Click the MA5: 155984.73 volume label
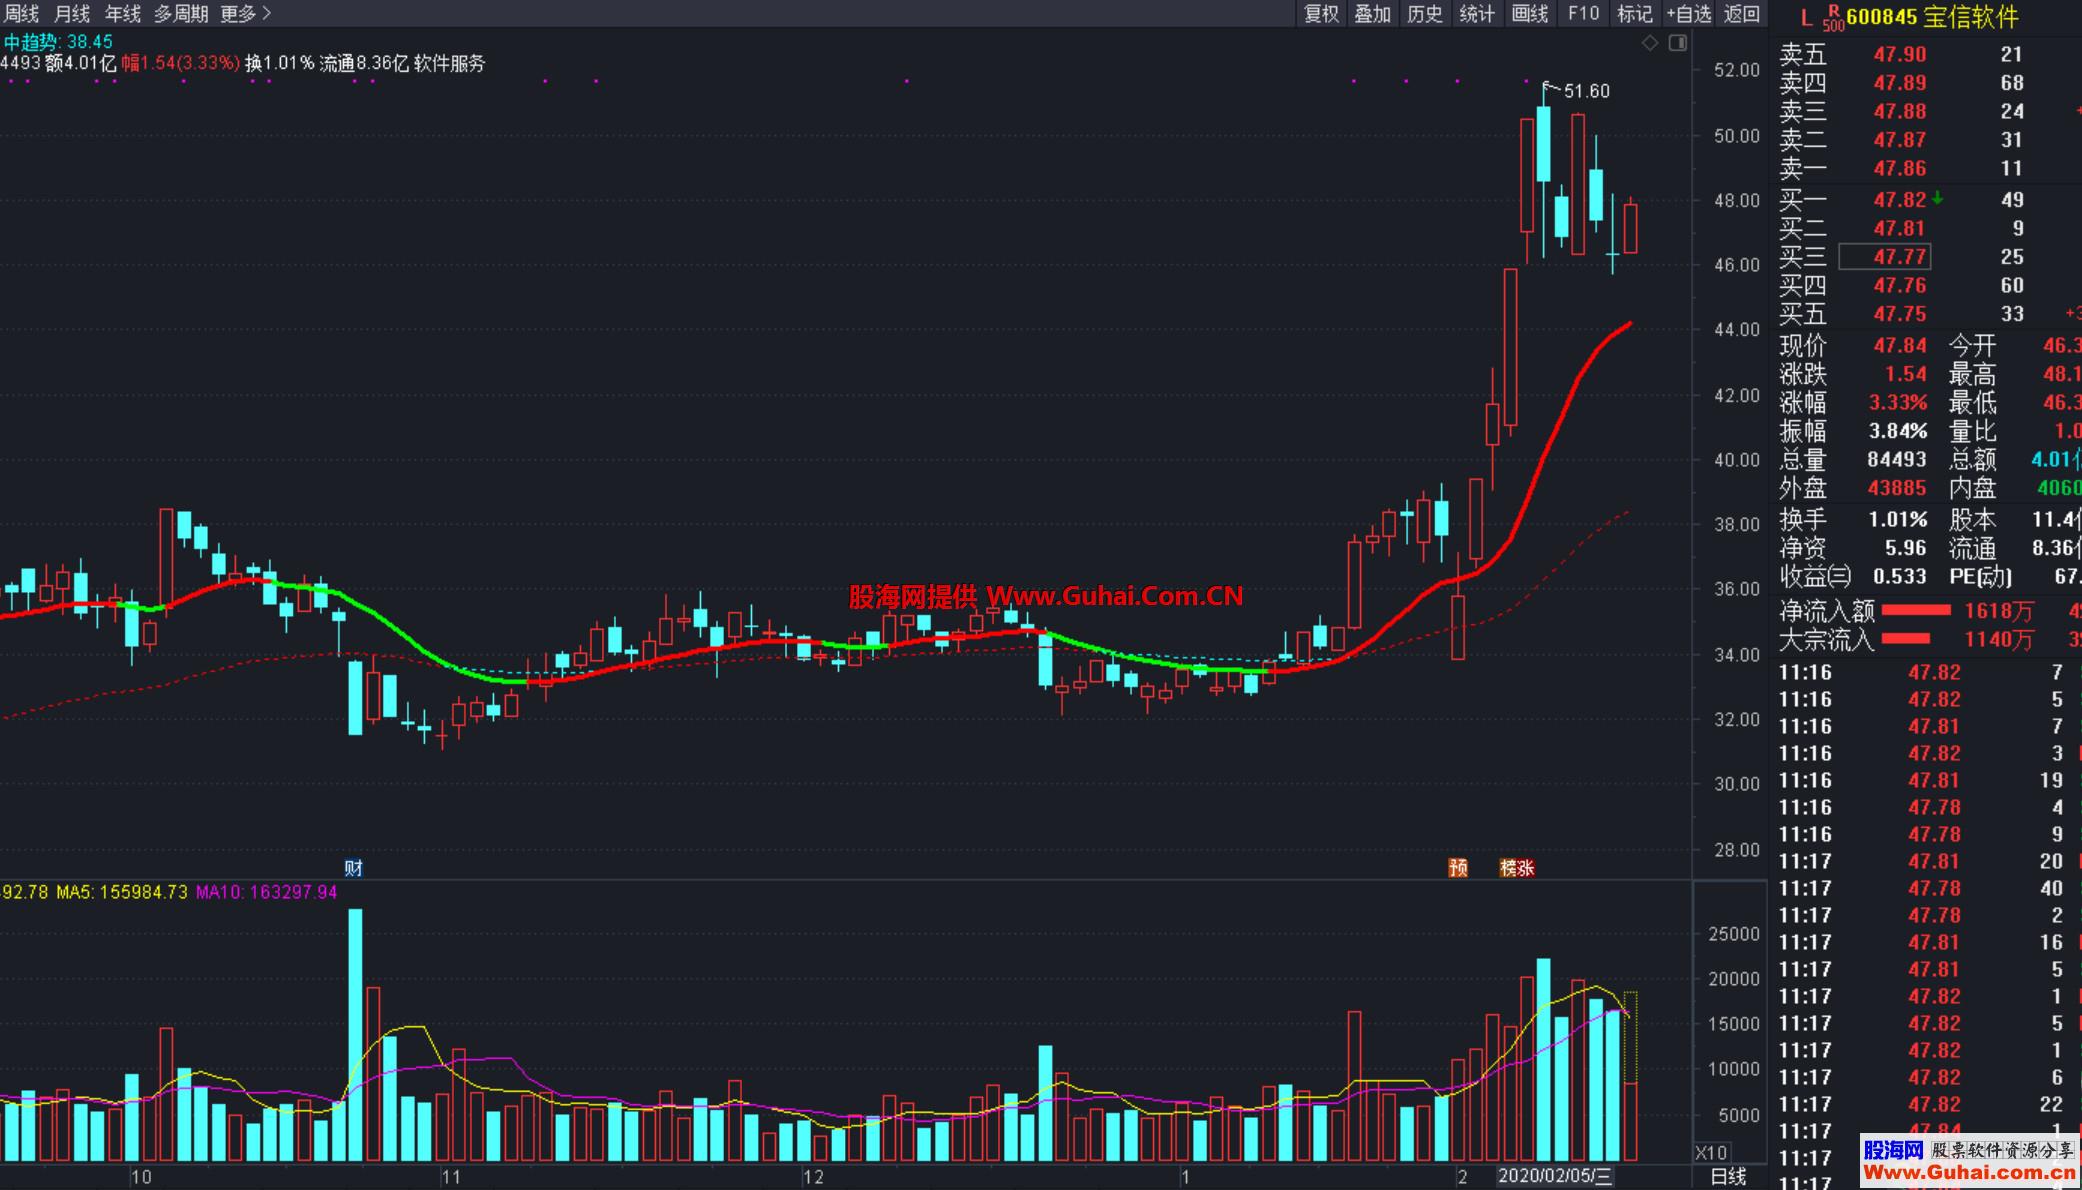The image size is (2082, 1190). pyautogui.click(x=122, y=891)
